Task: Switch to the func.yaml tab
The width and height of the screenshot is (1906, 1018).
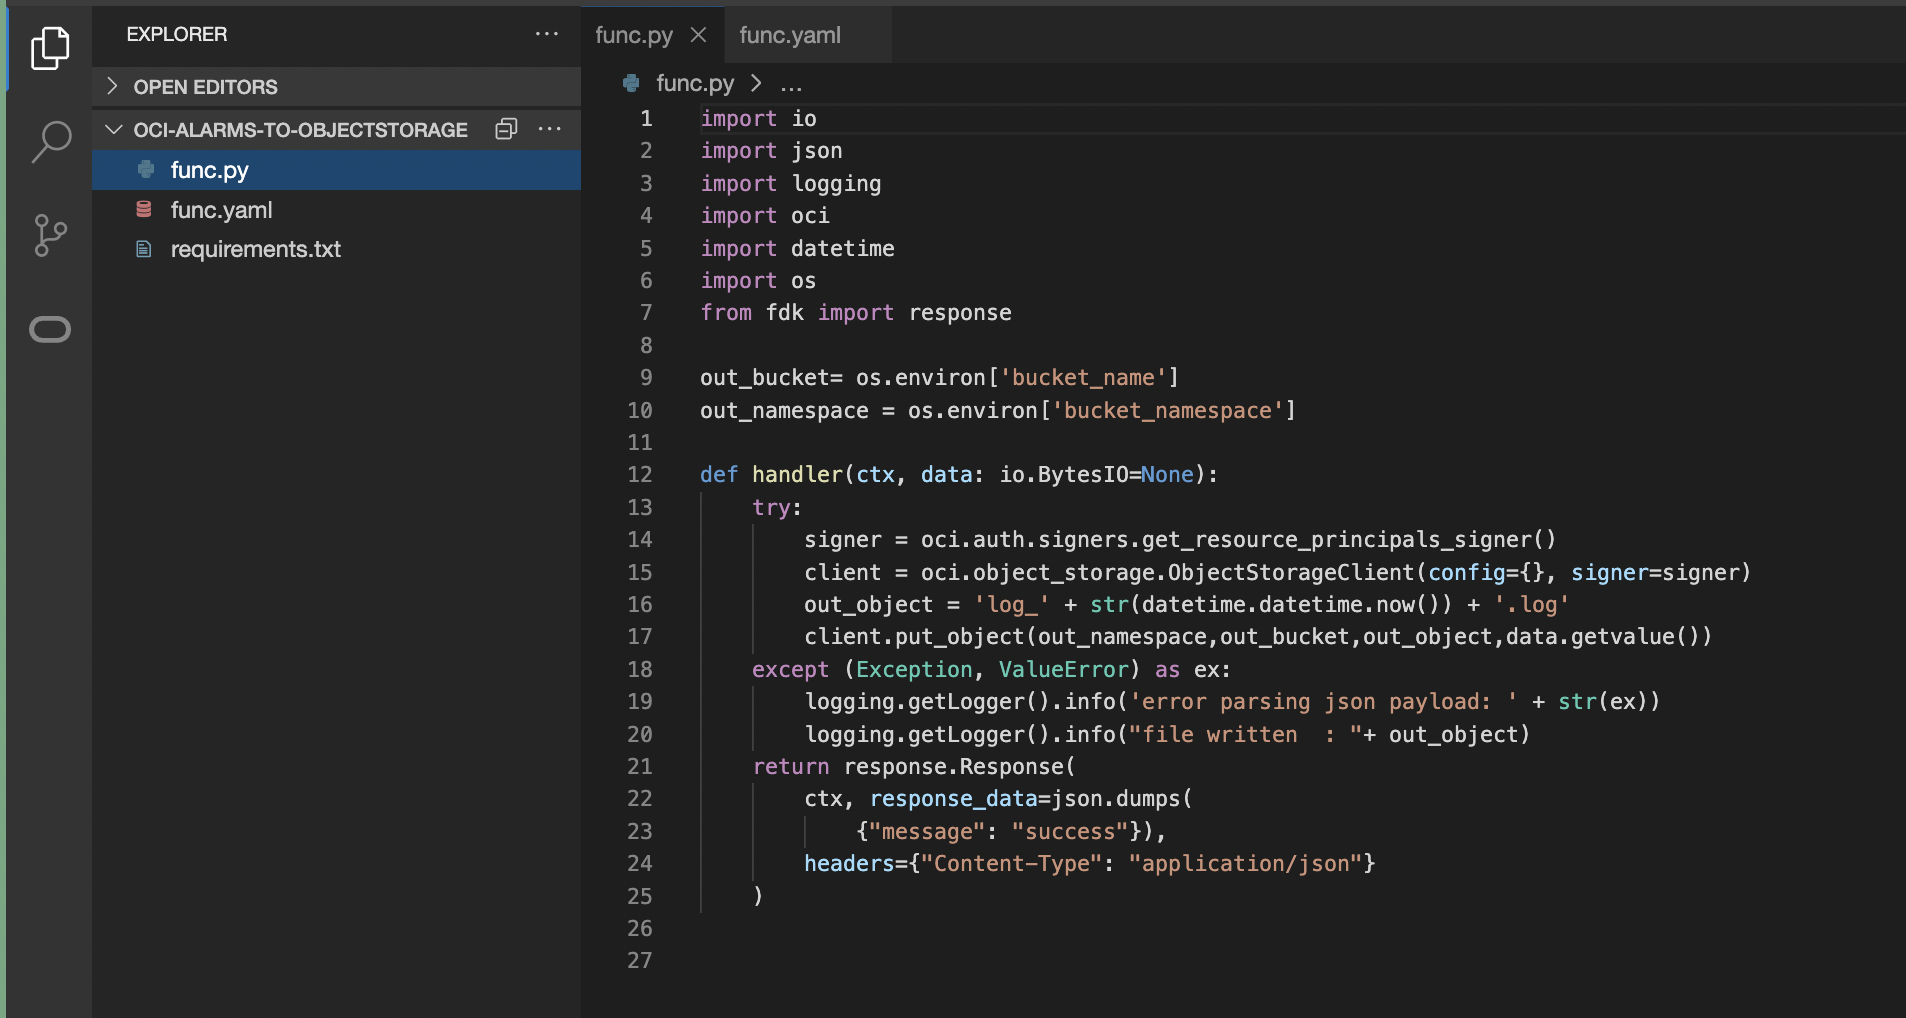Action: pos(789,35)
